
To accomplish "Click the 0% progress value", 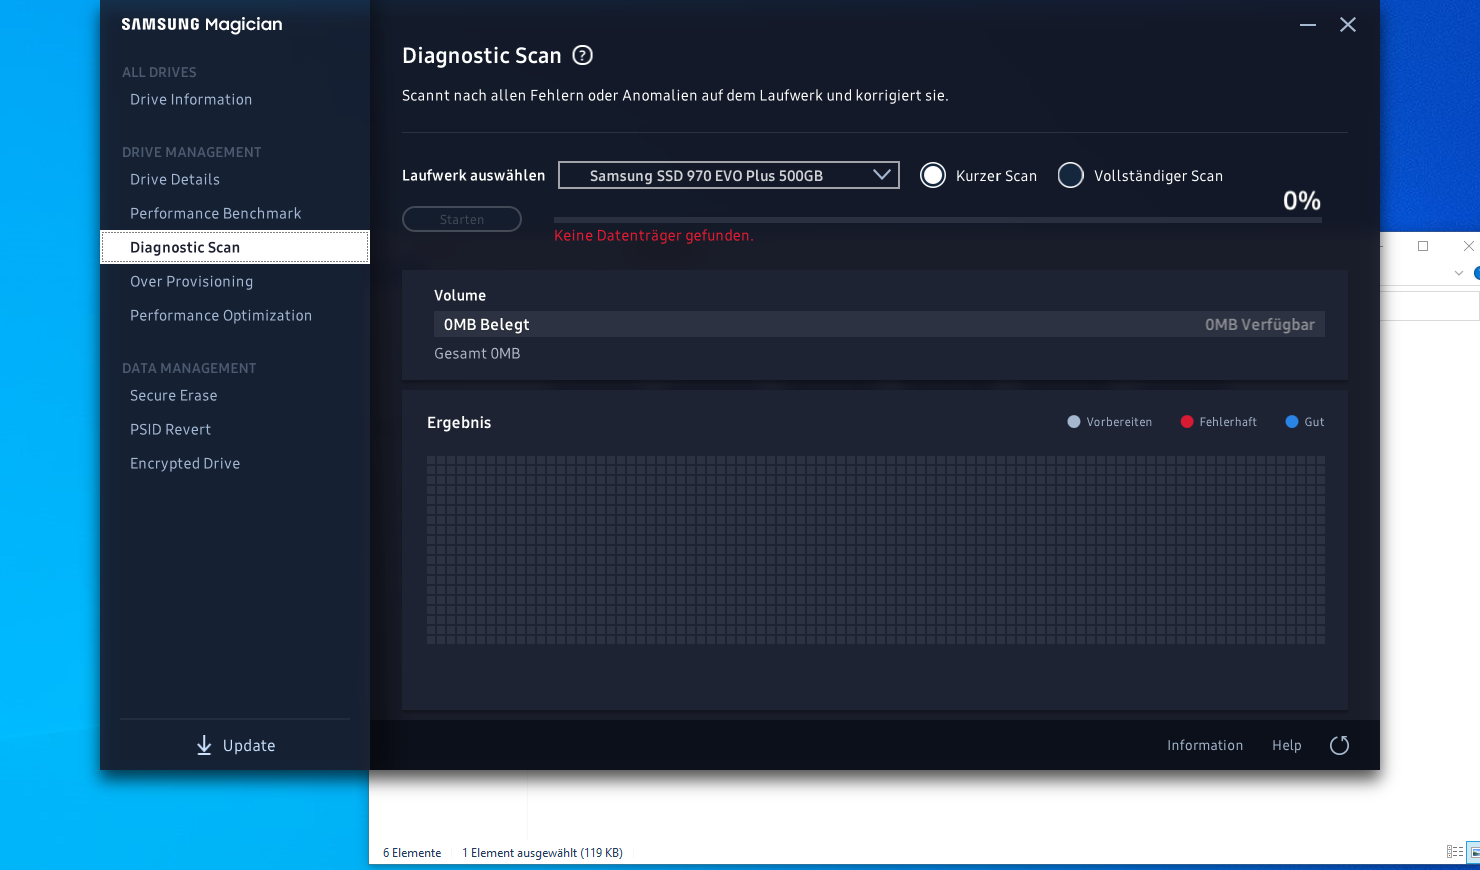I will (1302, 201).
